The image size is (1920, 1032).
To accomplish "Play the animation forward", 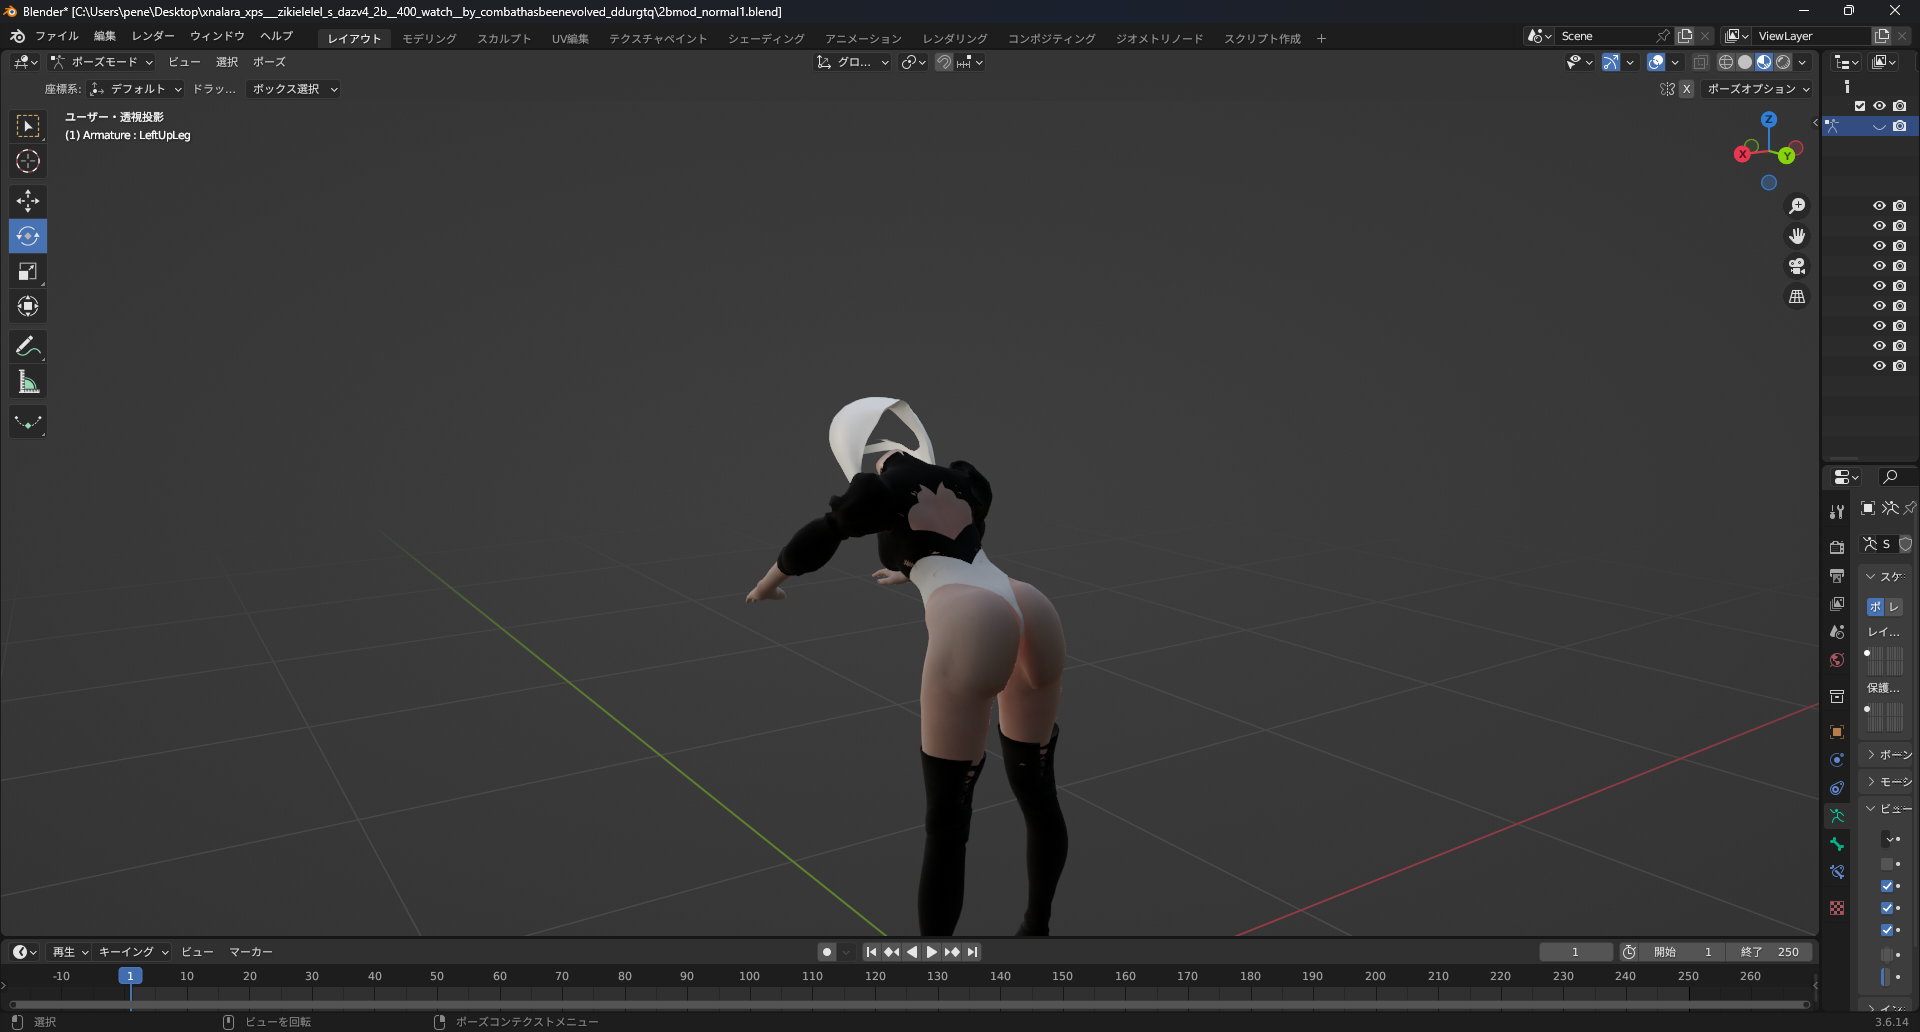I will coord(932,952).
